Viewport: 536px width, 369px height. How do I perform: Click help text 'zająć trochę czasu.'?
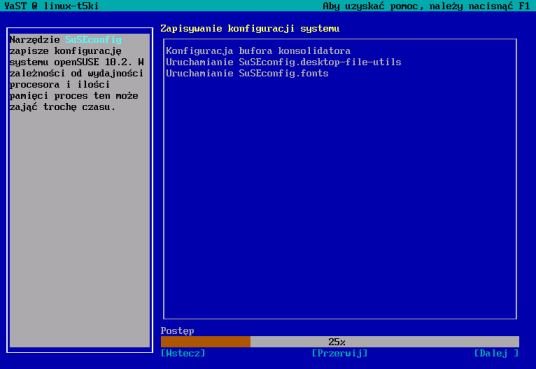coord(62,107)
